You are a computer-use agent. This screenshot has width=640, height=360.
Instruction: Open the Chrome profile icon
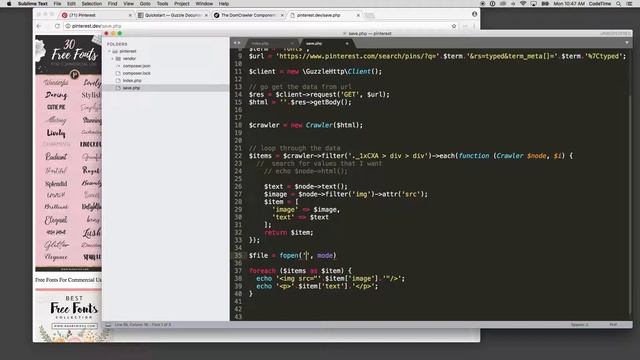point(474,14)
